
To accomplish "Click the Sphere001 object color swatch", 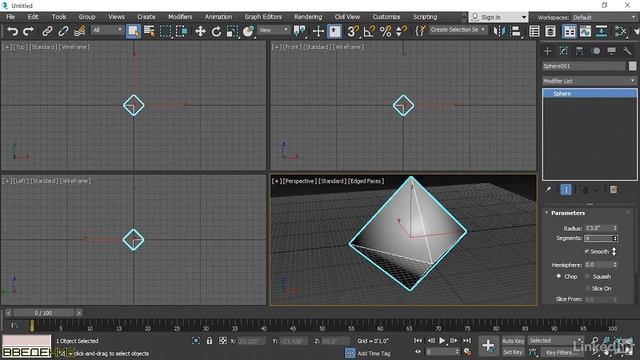I will pos(632,66).
